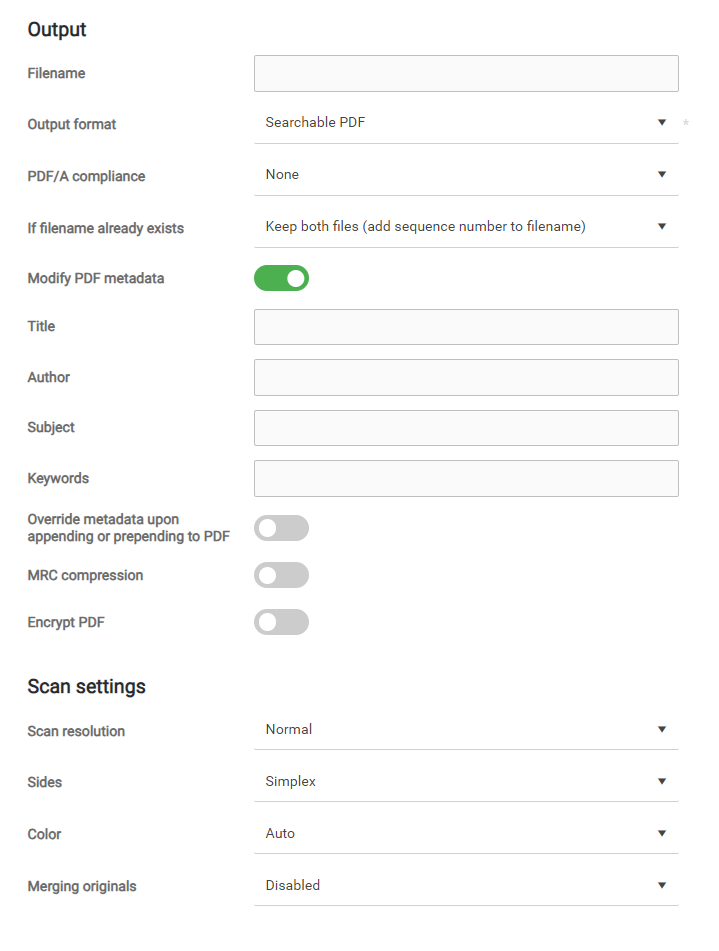Disable the Modify PDF metadata toggle
The width and height of the screenshot is (719, 951).
[x=281, y=278]
